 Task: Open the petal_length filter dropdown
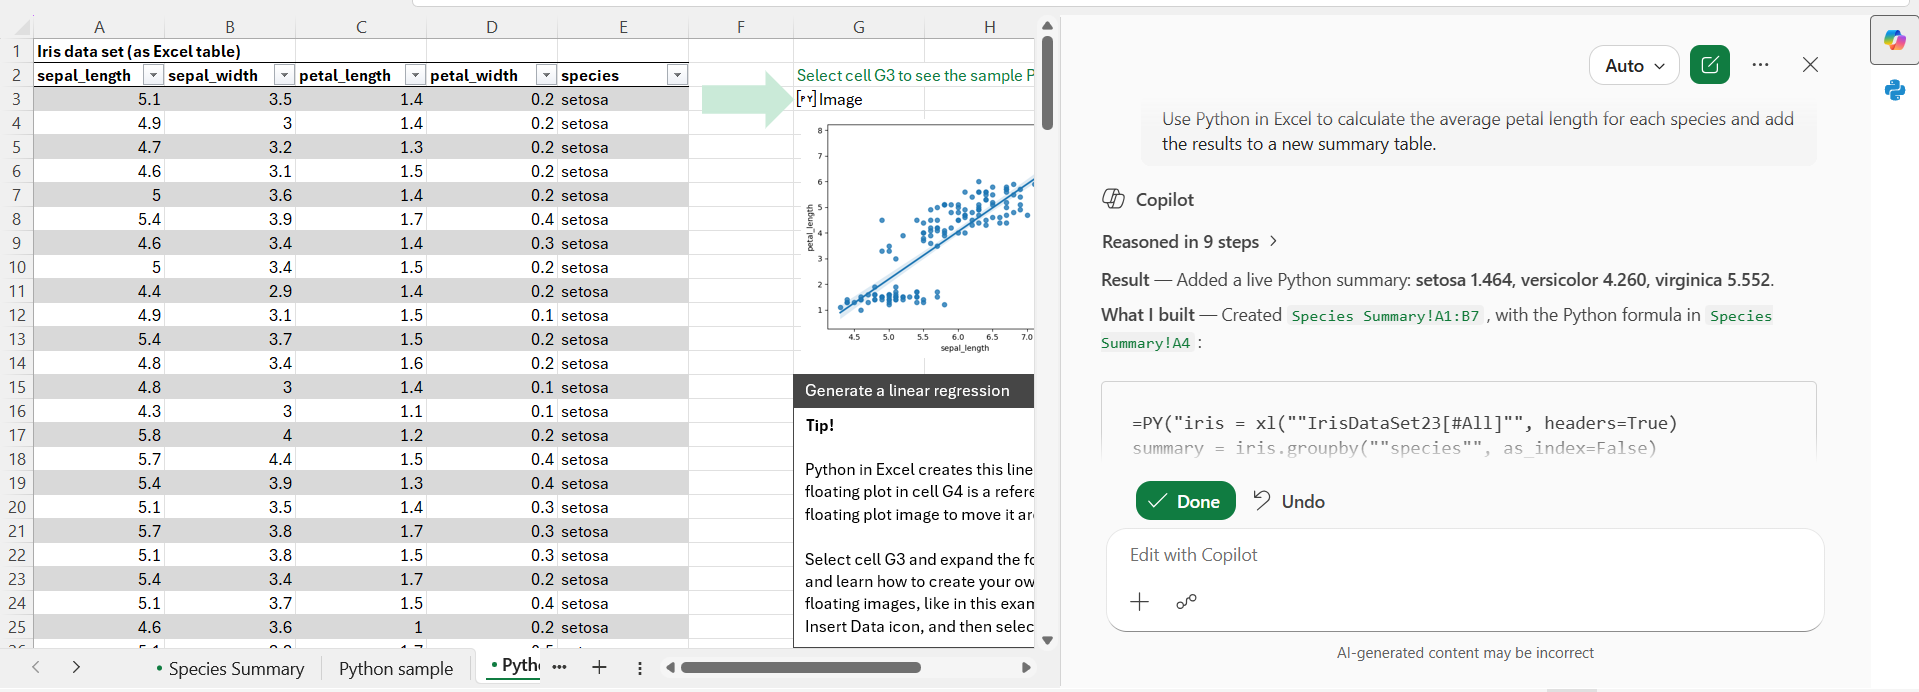tap(415, 75)
